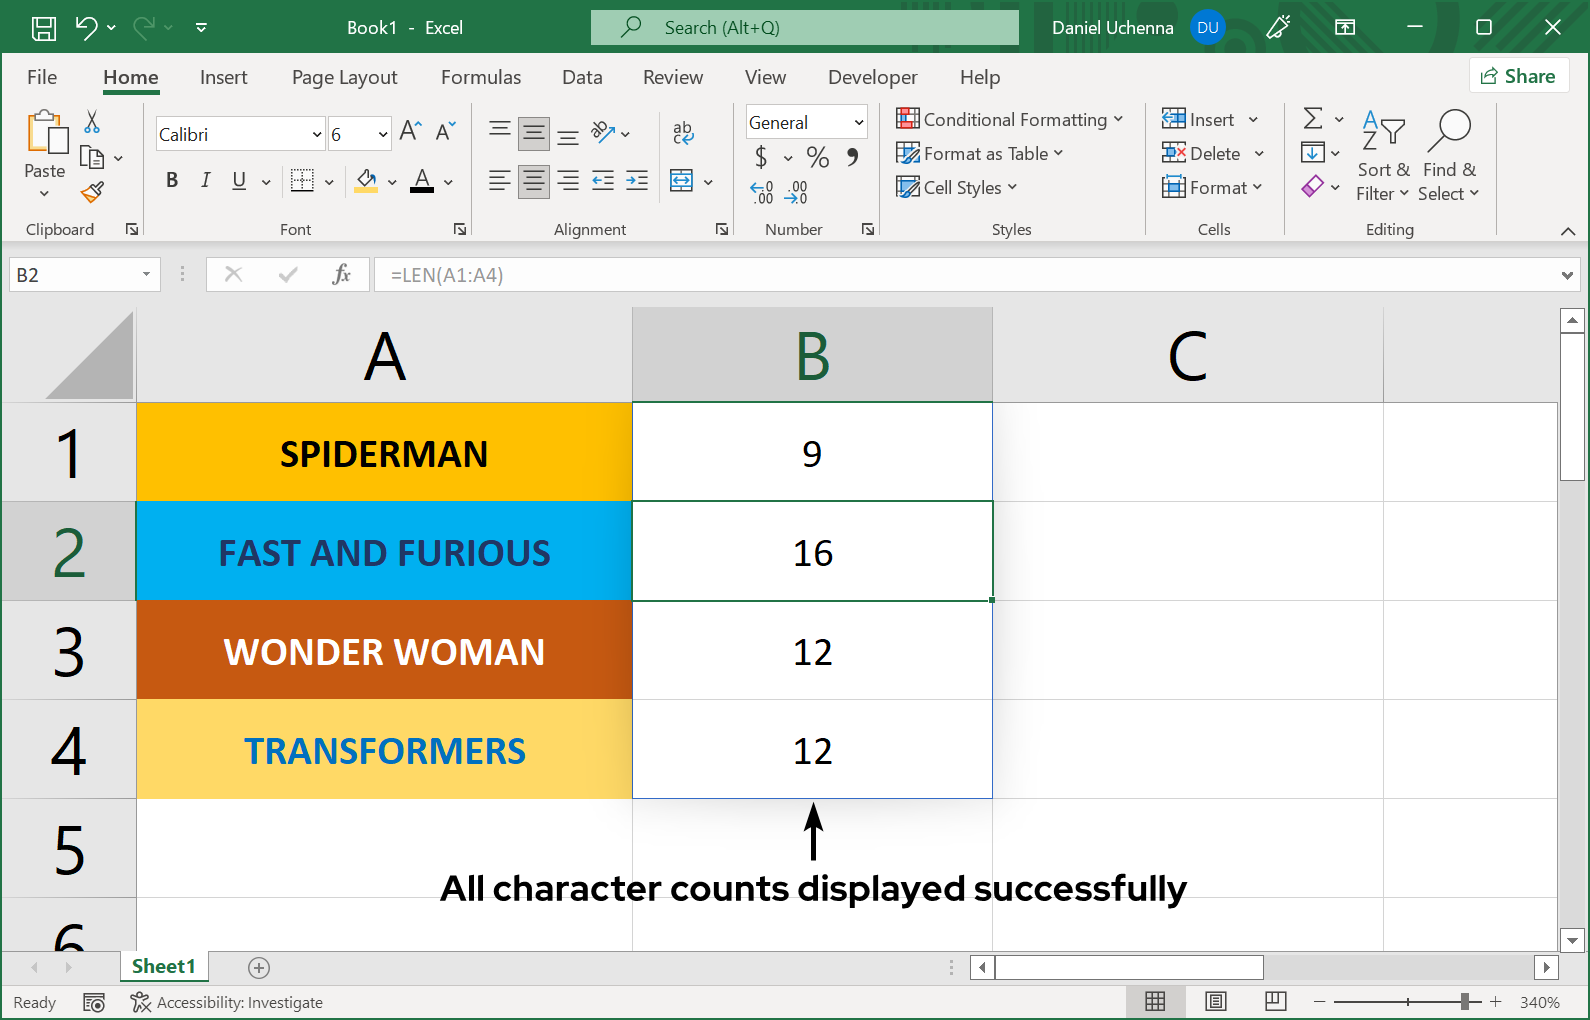
Task: Click the Borders icon
Action: coord(302,180)
